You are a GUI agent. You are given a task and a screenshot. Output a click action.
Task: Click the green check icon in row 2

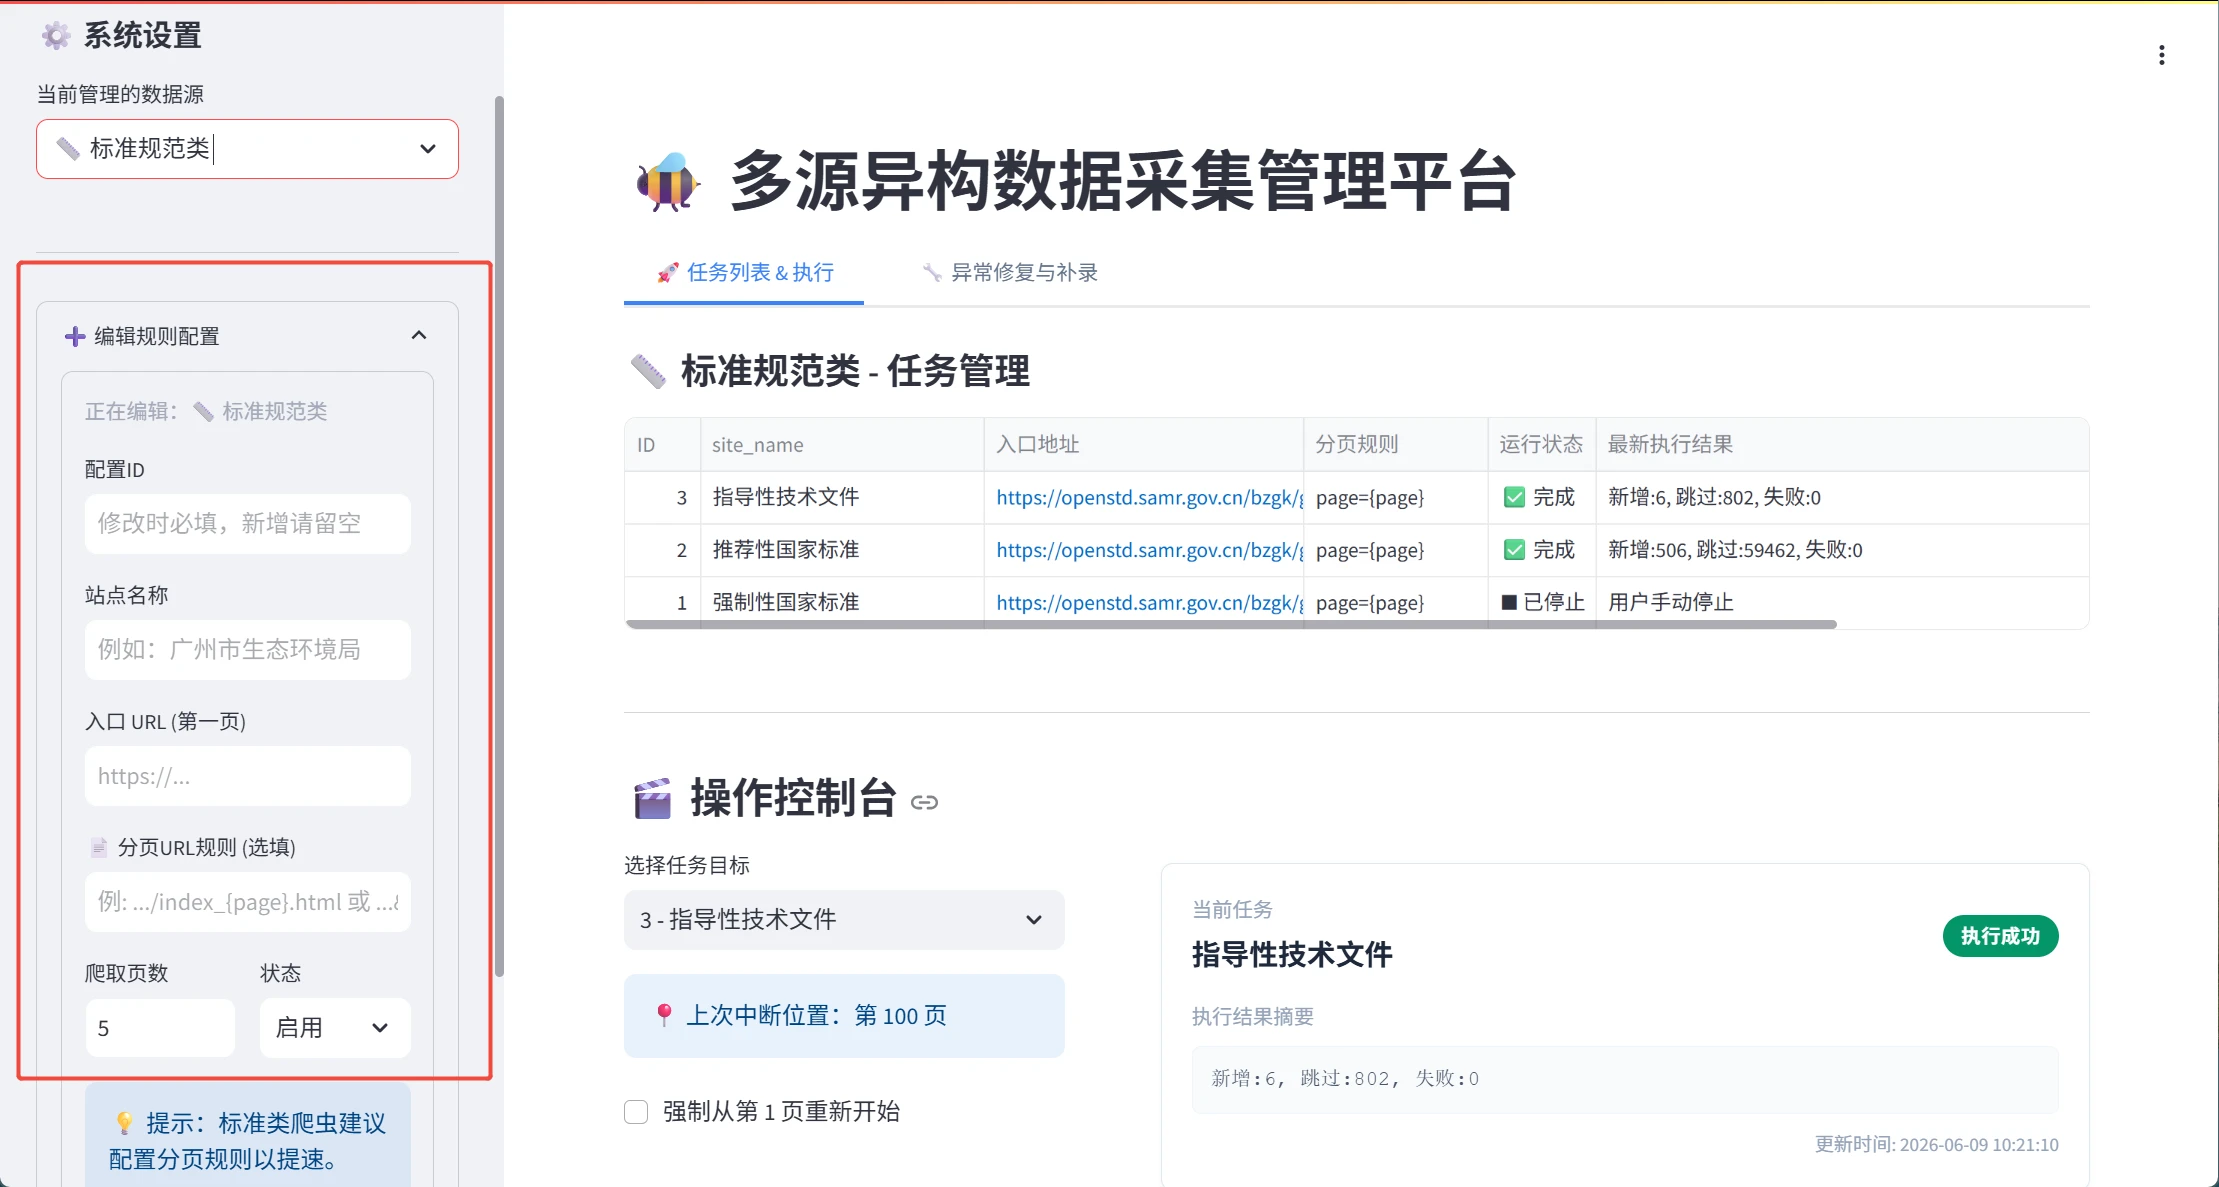pos(1514,550)
